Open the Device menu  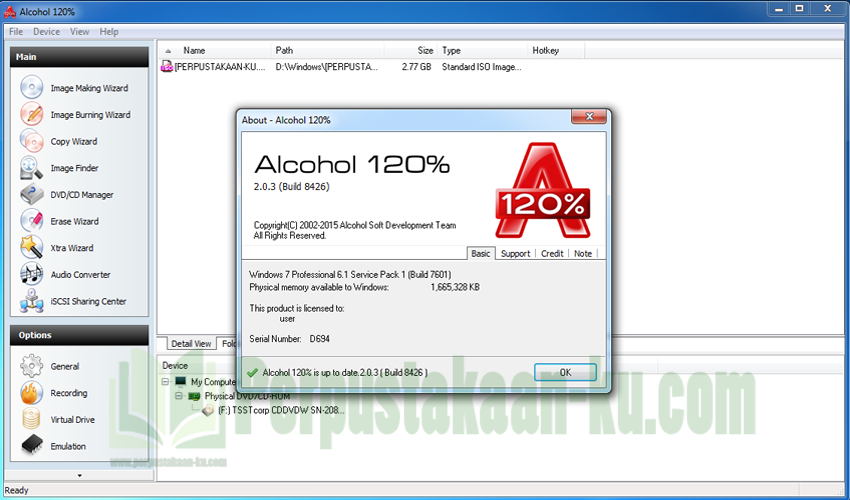point(46,31)
